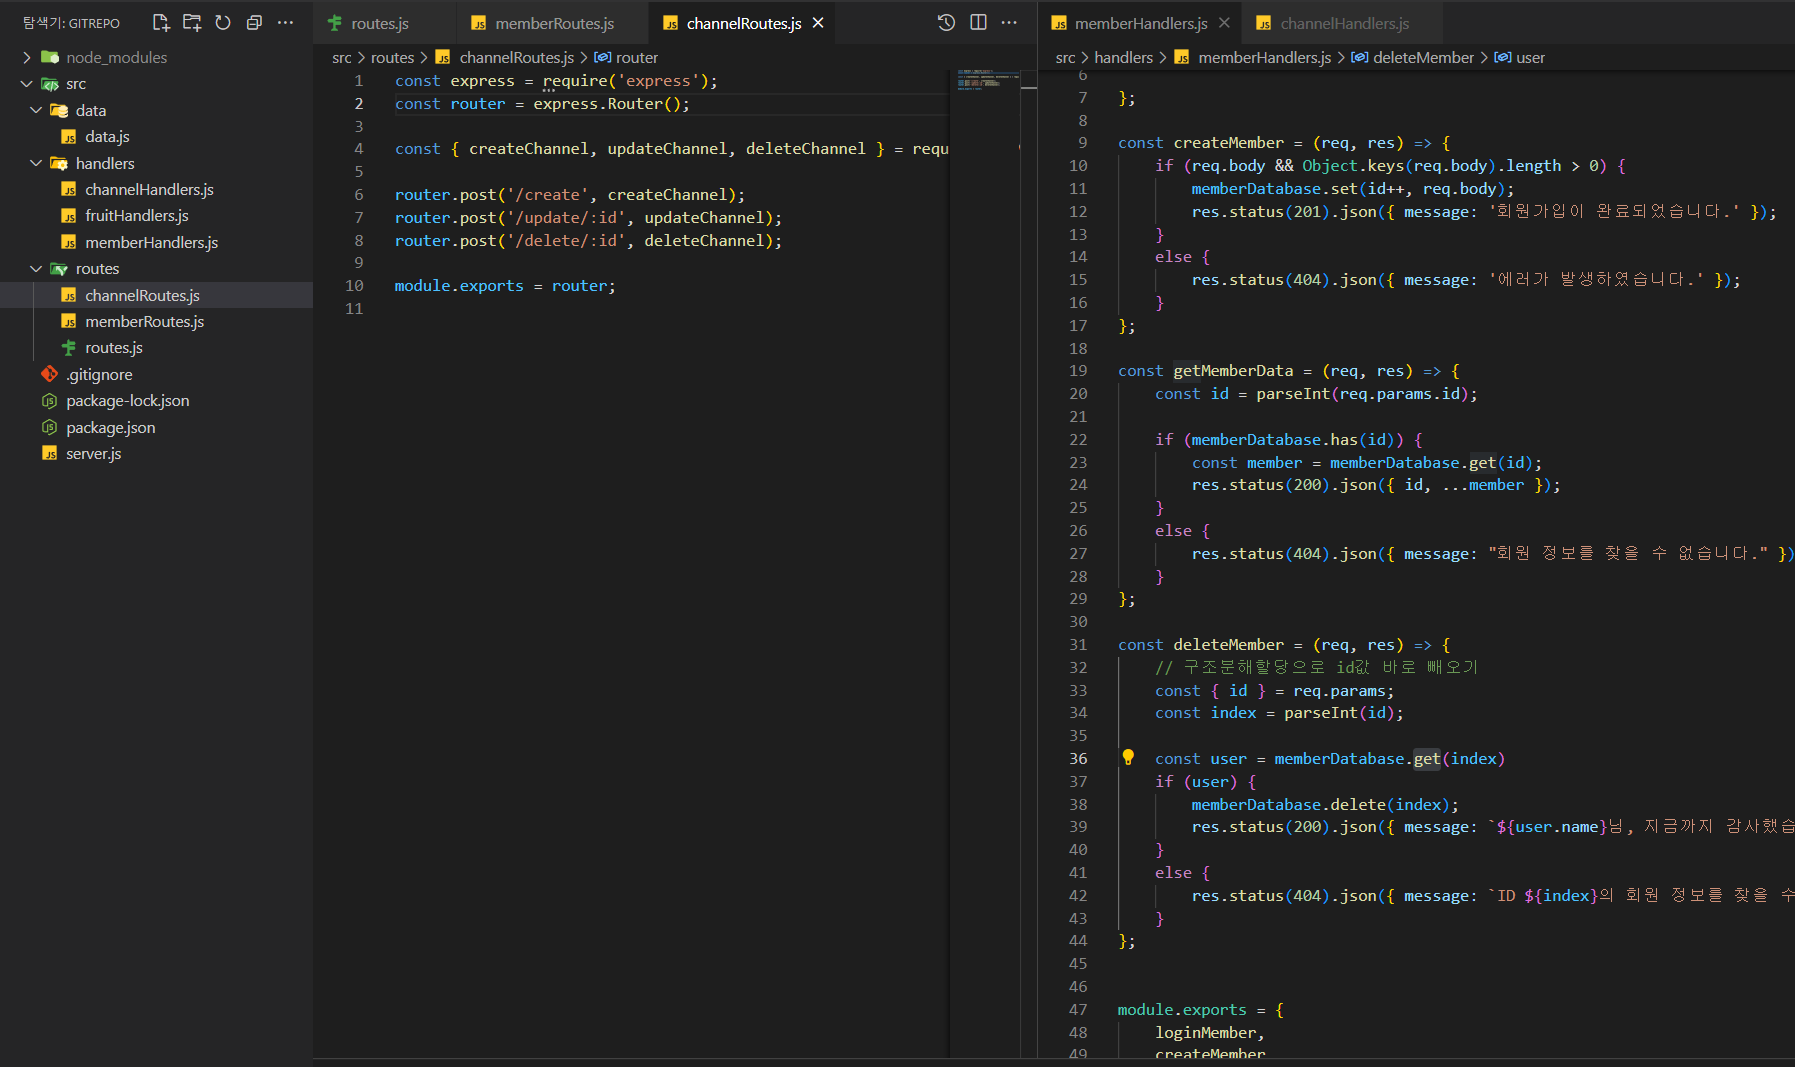Open data.js in the explorer

[107, 136]
